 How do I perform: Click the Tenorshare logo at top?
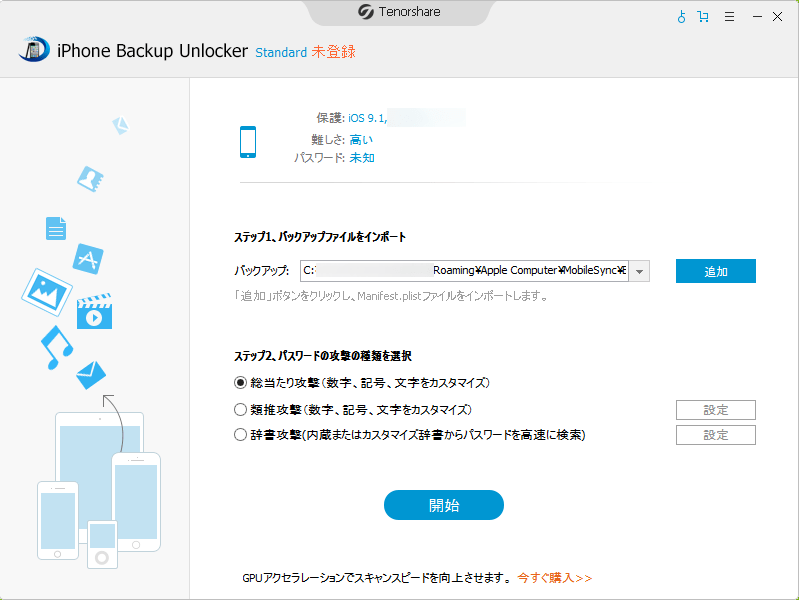[x=399, y=11]
